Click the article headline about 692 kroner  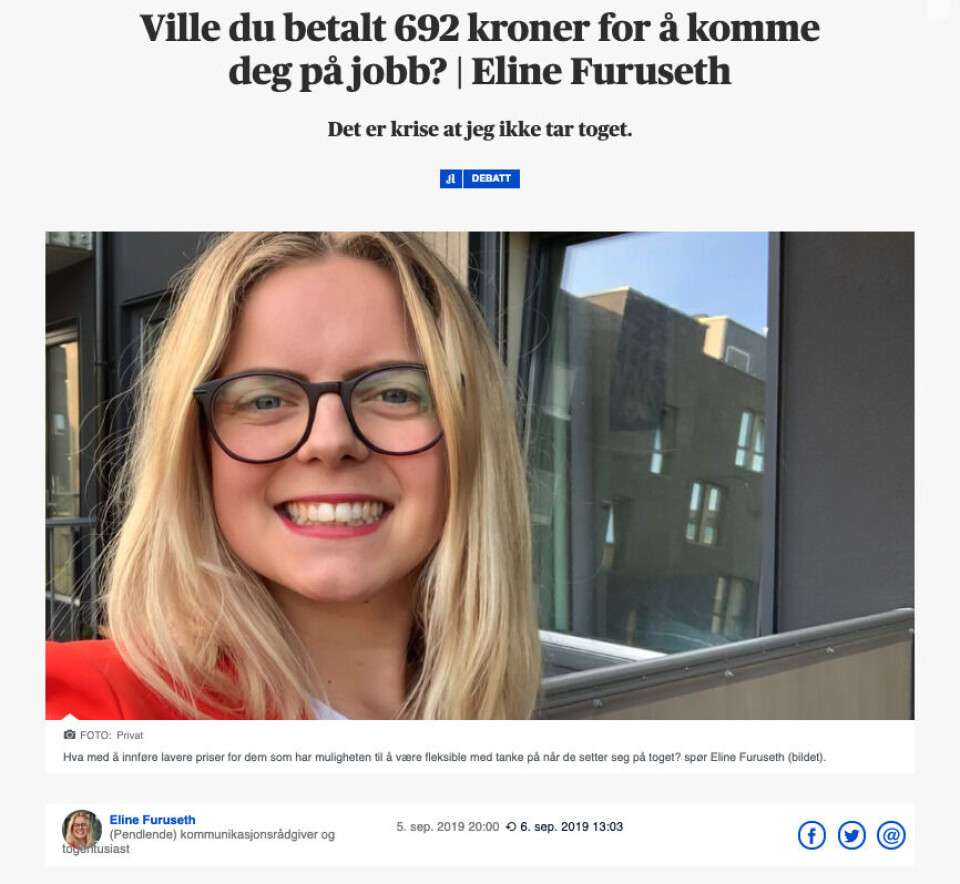[x=479, y=50]
